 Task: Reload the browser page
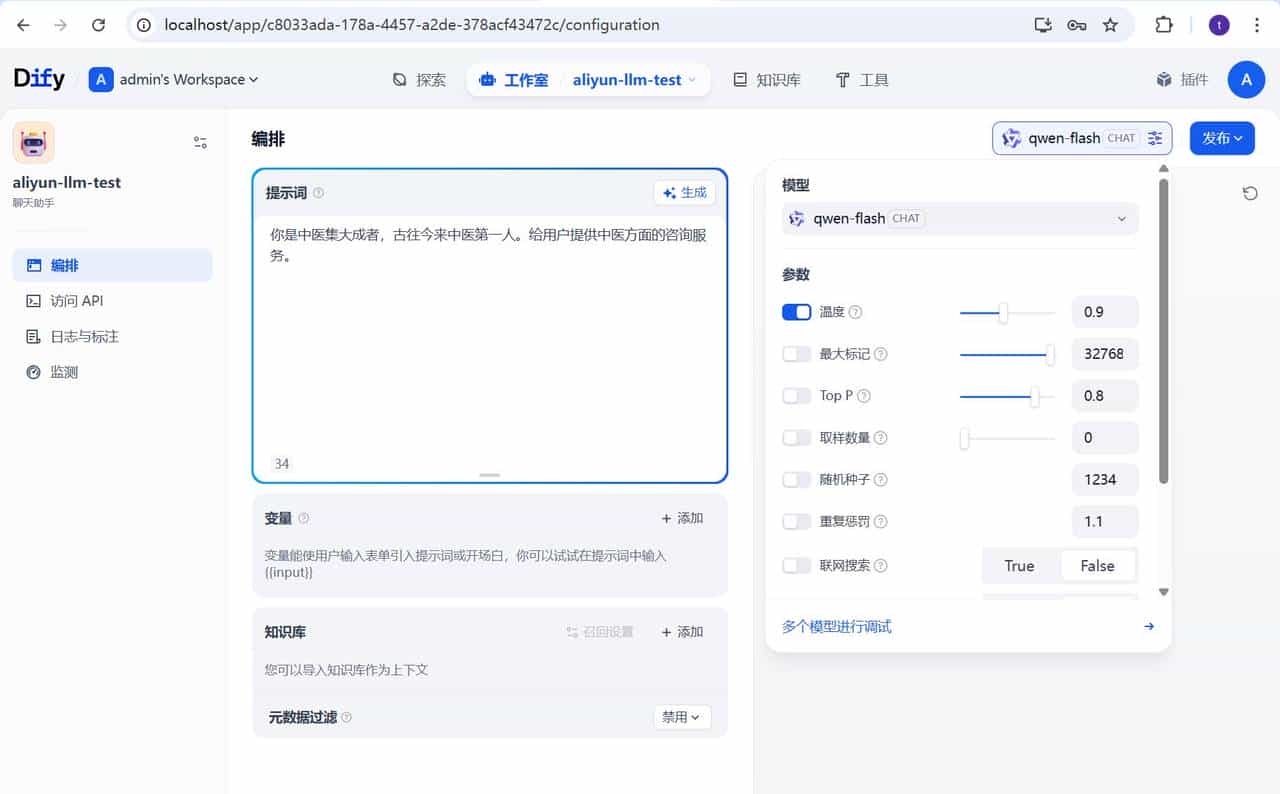98,25
